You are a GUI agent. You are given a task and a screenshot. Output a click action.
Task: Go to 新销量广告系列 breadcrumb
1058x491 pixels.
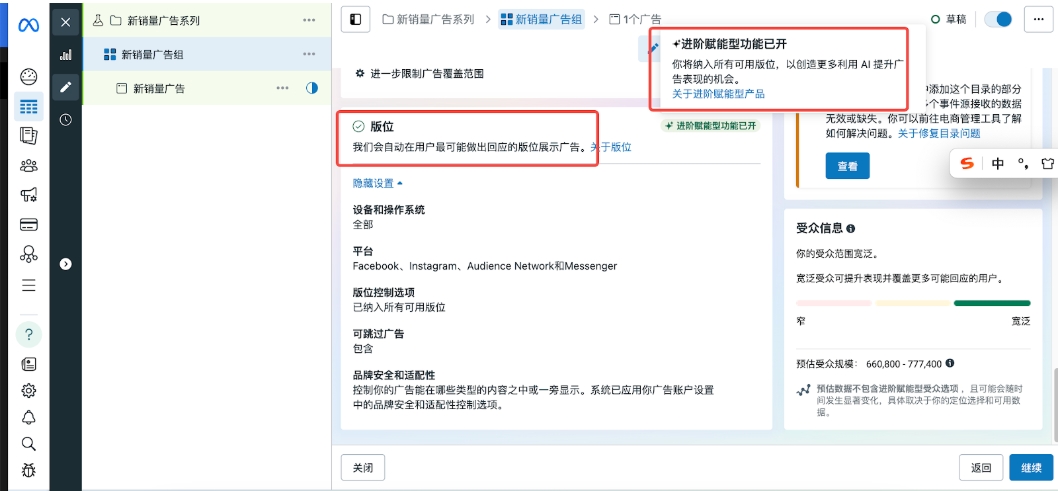428,20
